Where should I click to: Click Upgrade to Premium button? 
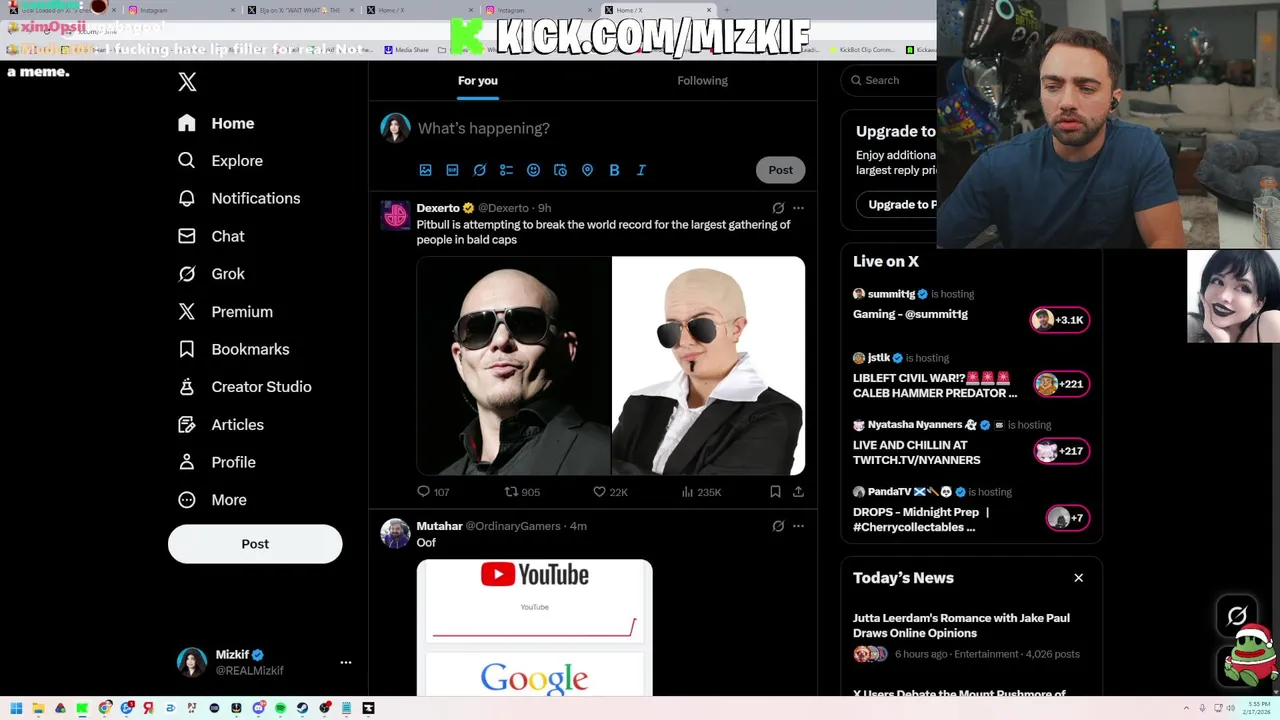898,205
